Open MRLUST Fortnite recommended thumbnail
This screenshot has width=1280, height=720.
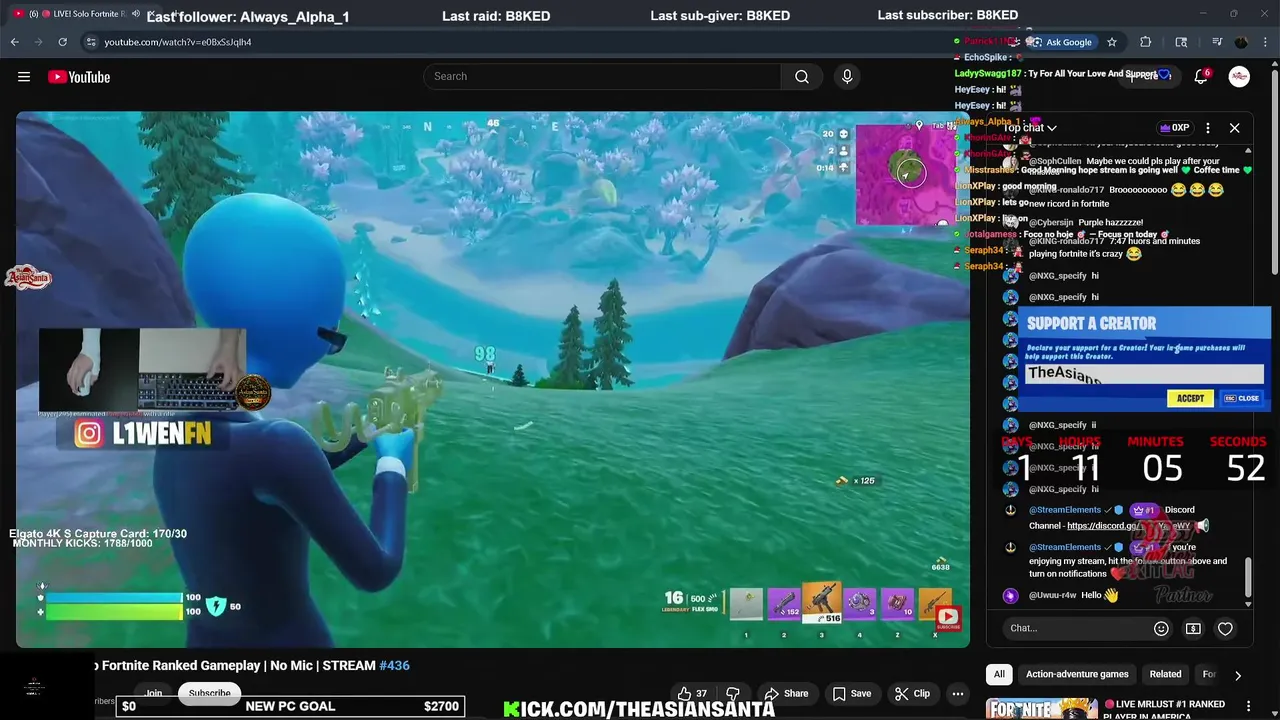(1042, 709)
